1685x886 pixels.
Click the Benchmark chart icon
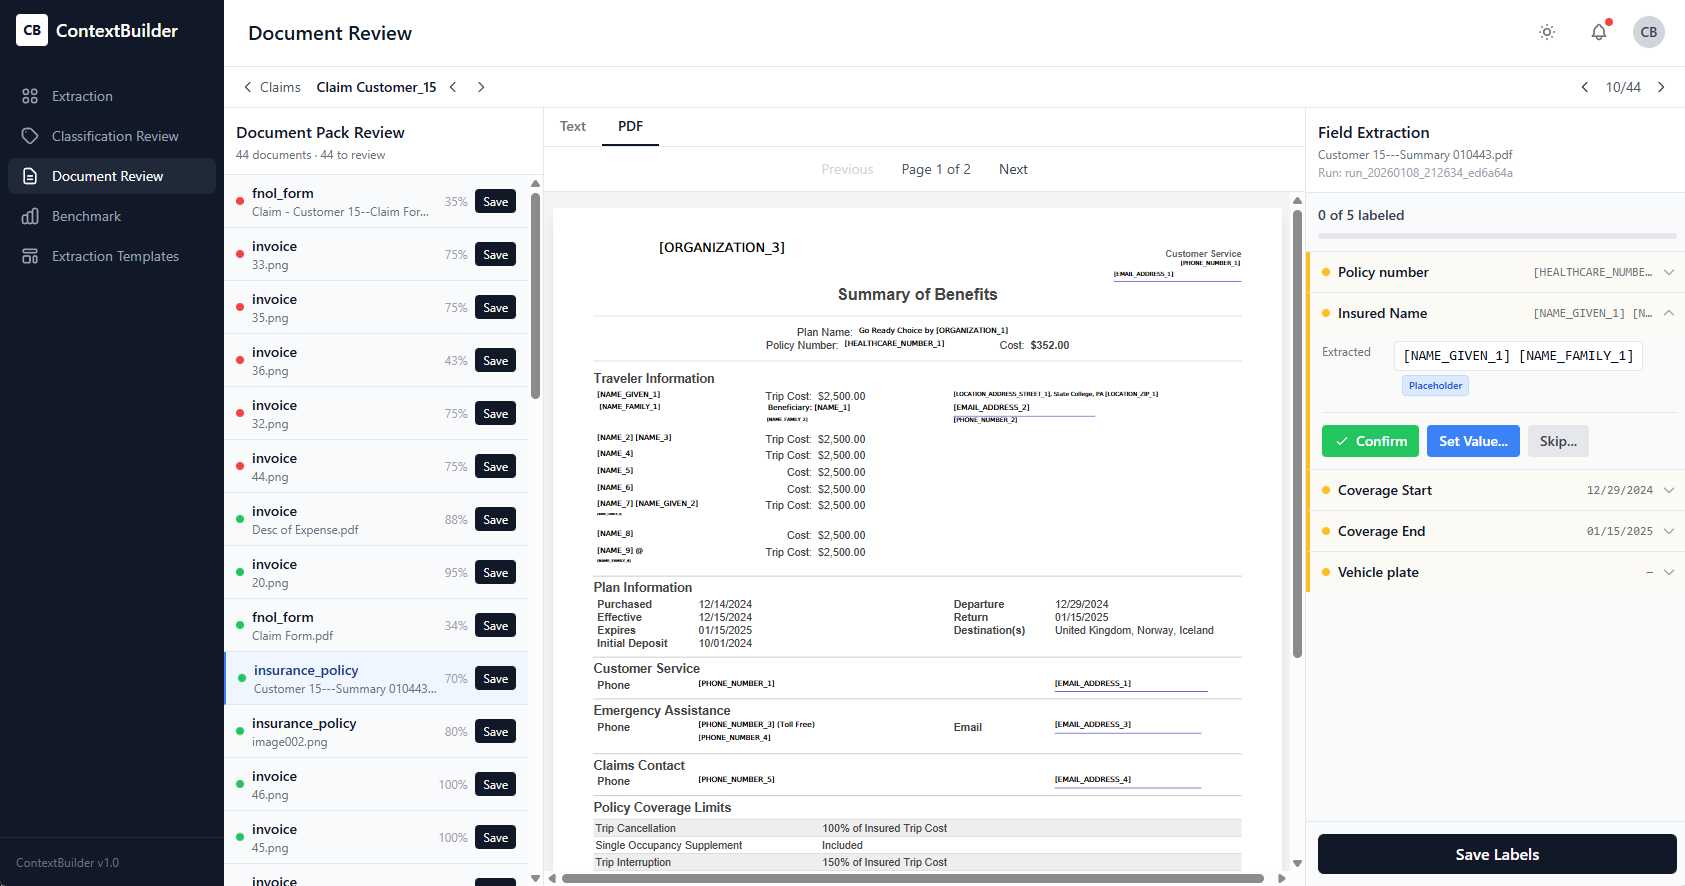(30, 216)
